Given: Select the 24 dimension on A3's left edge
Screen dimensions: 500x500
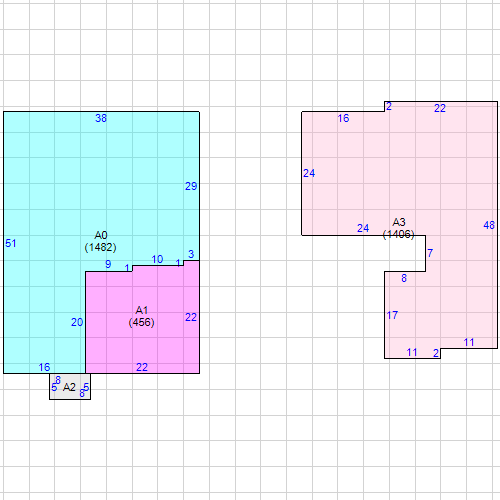Looking at the screenshot, I should click(x=309, y=173).
